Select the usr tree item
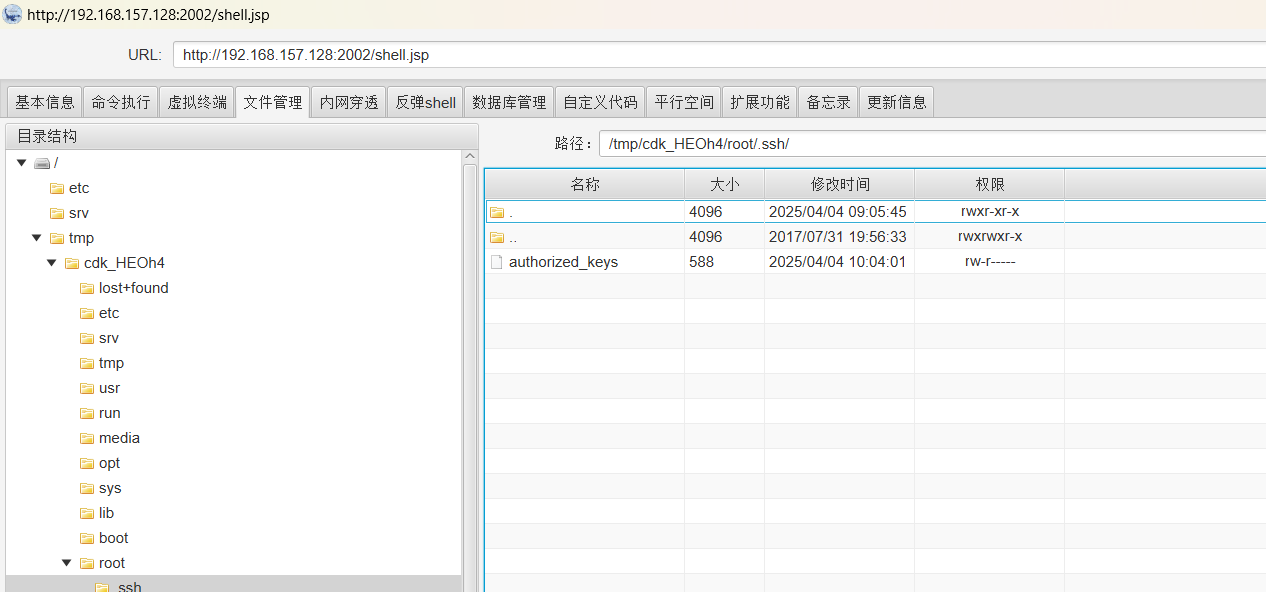This screenshot has width=1266, height=592. (109, 388)
